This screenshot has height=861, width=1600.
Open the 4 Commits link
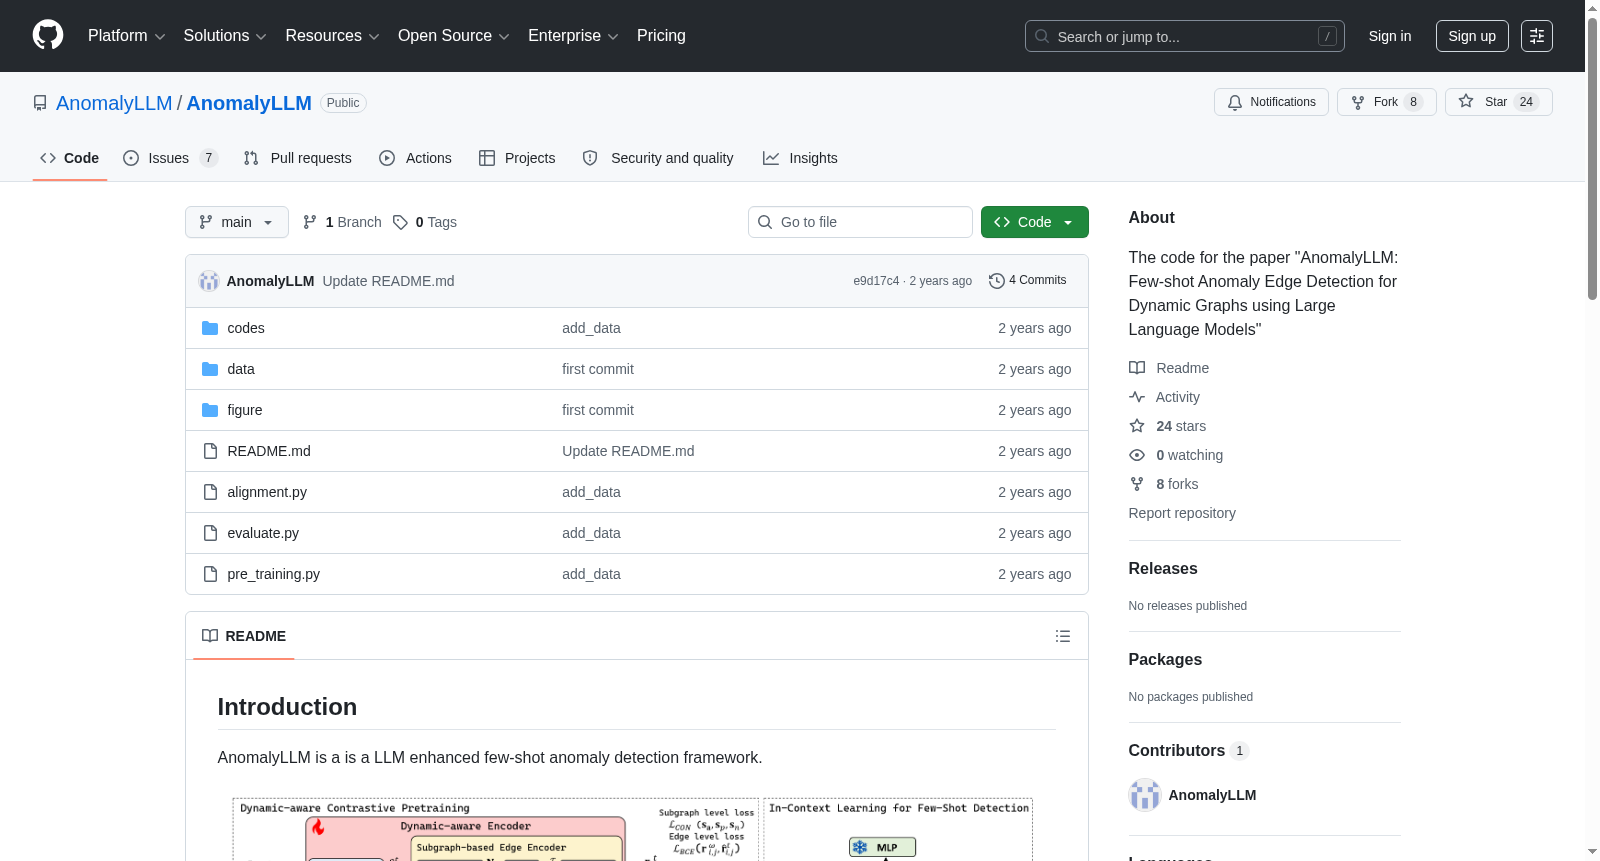(1027, 281)
